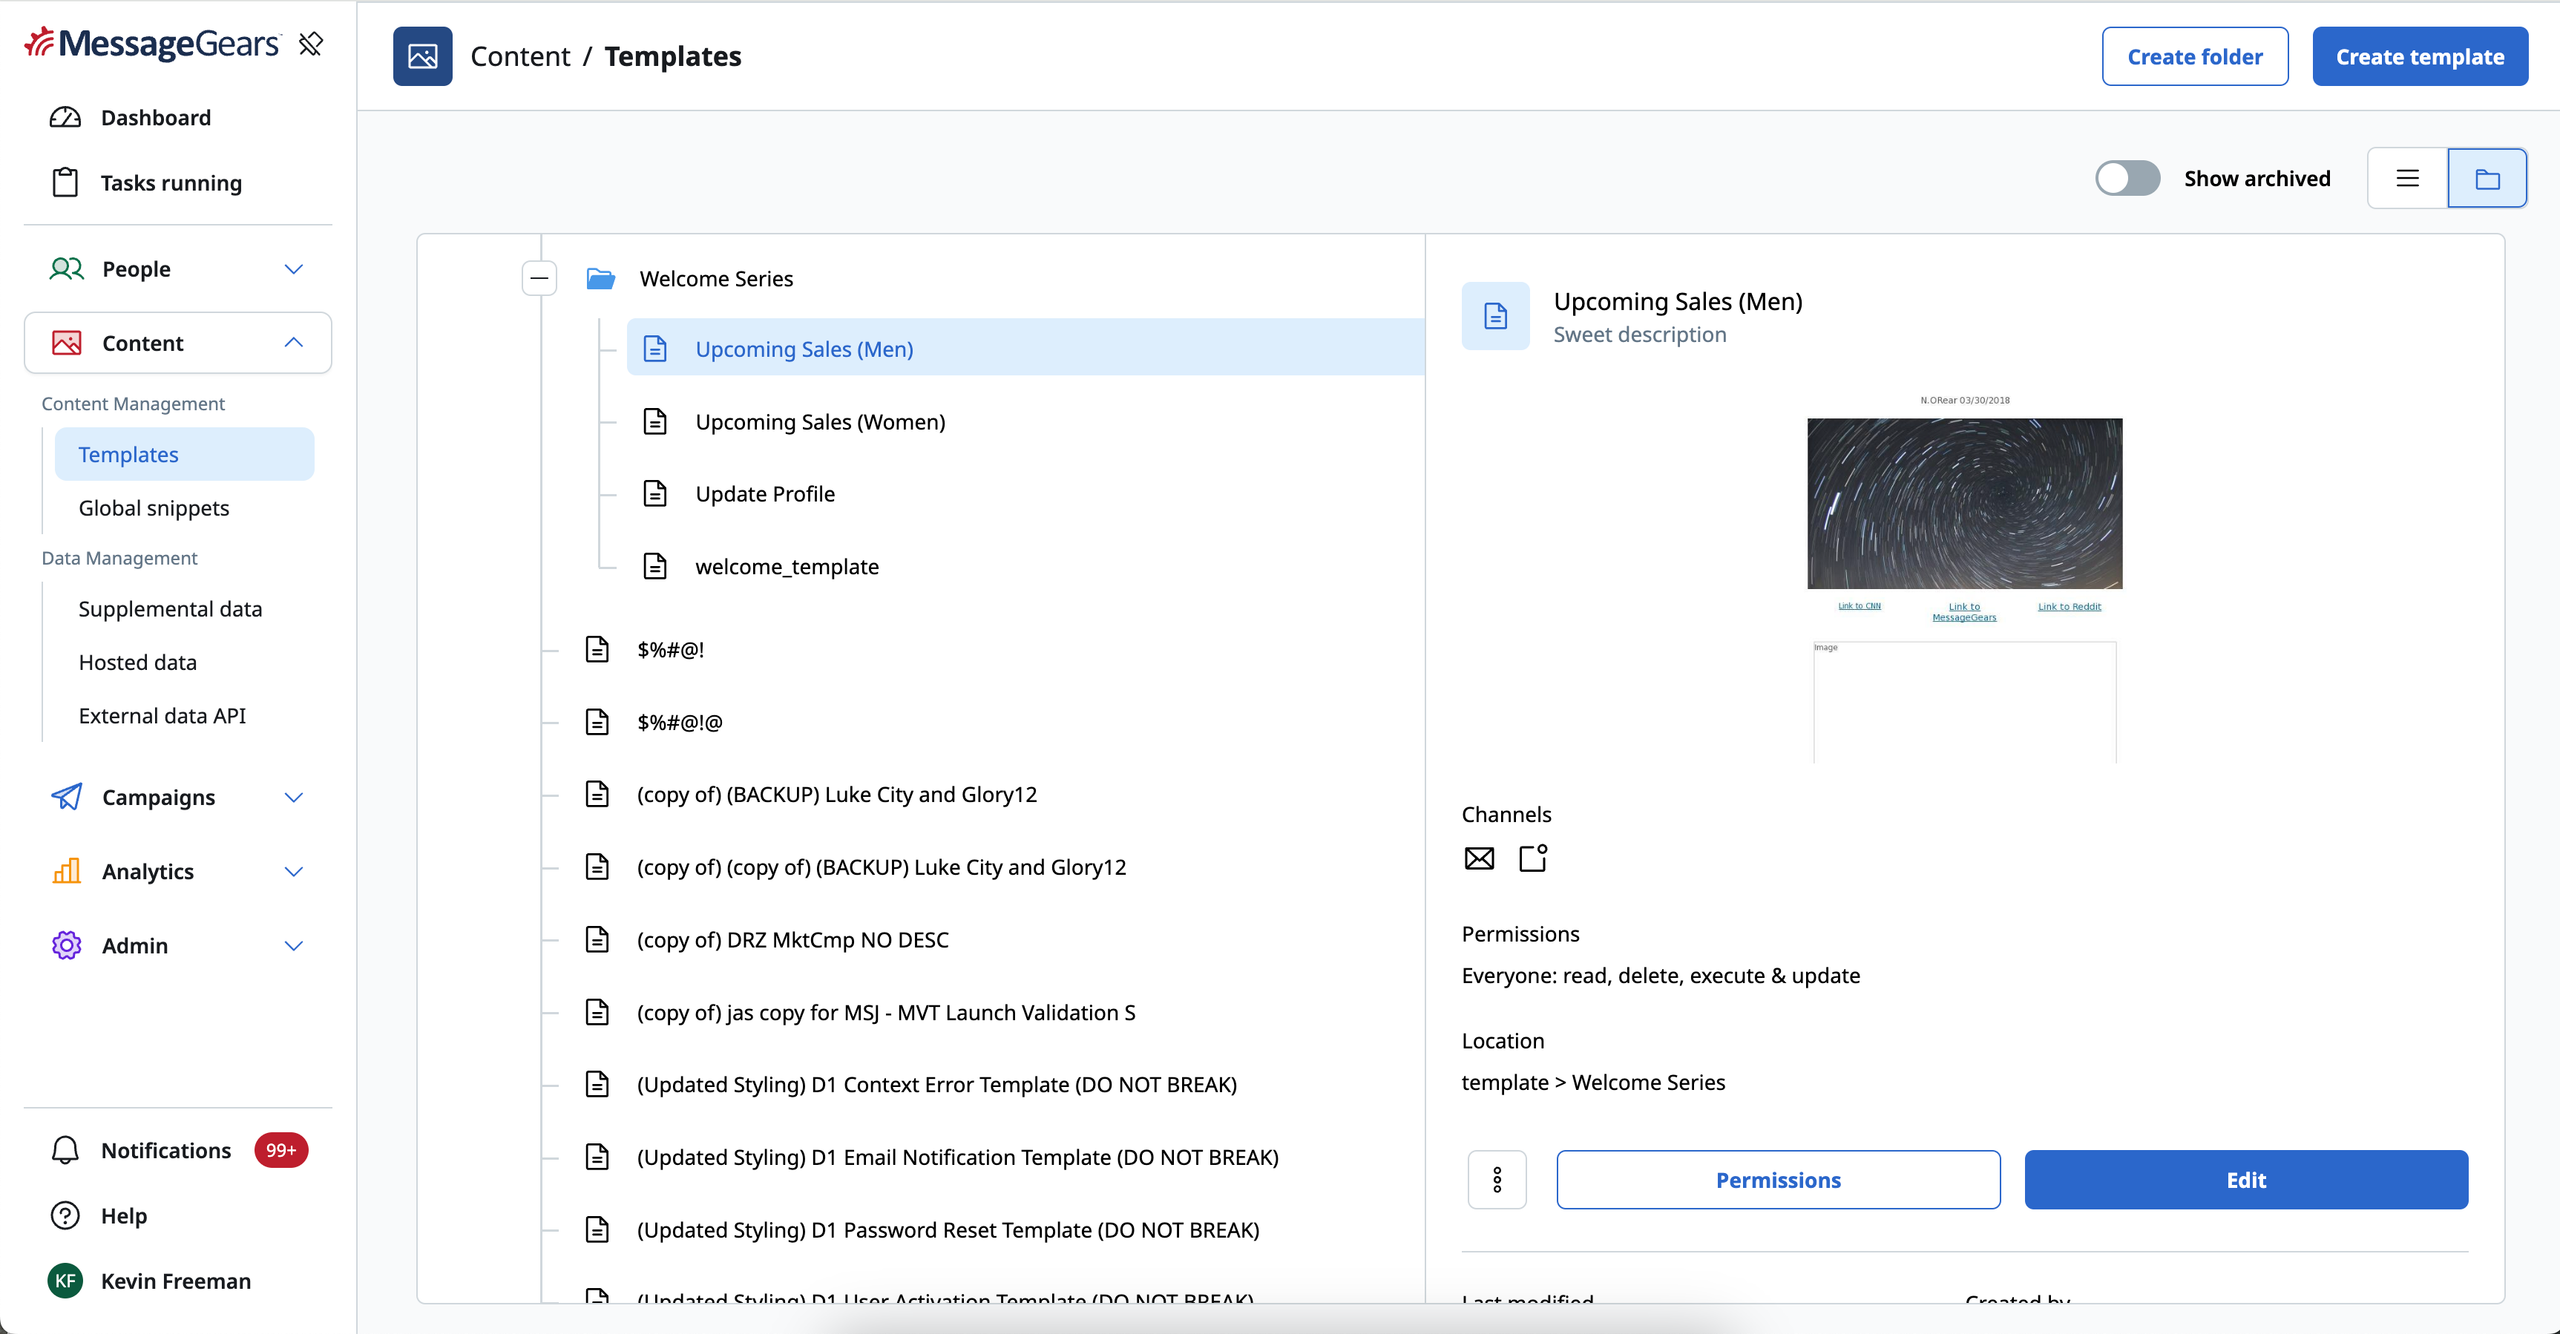Expand the Campaigns menu chevron
This screenshot has height=1334, width=2560.
tap(293, 797)
